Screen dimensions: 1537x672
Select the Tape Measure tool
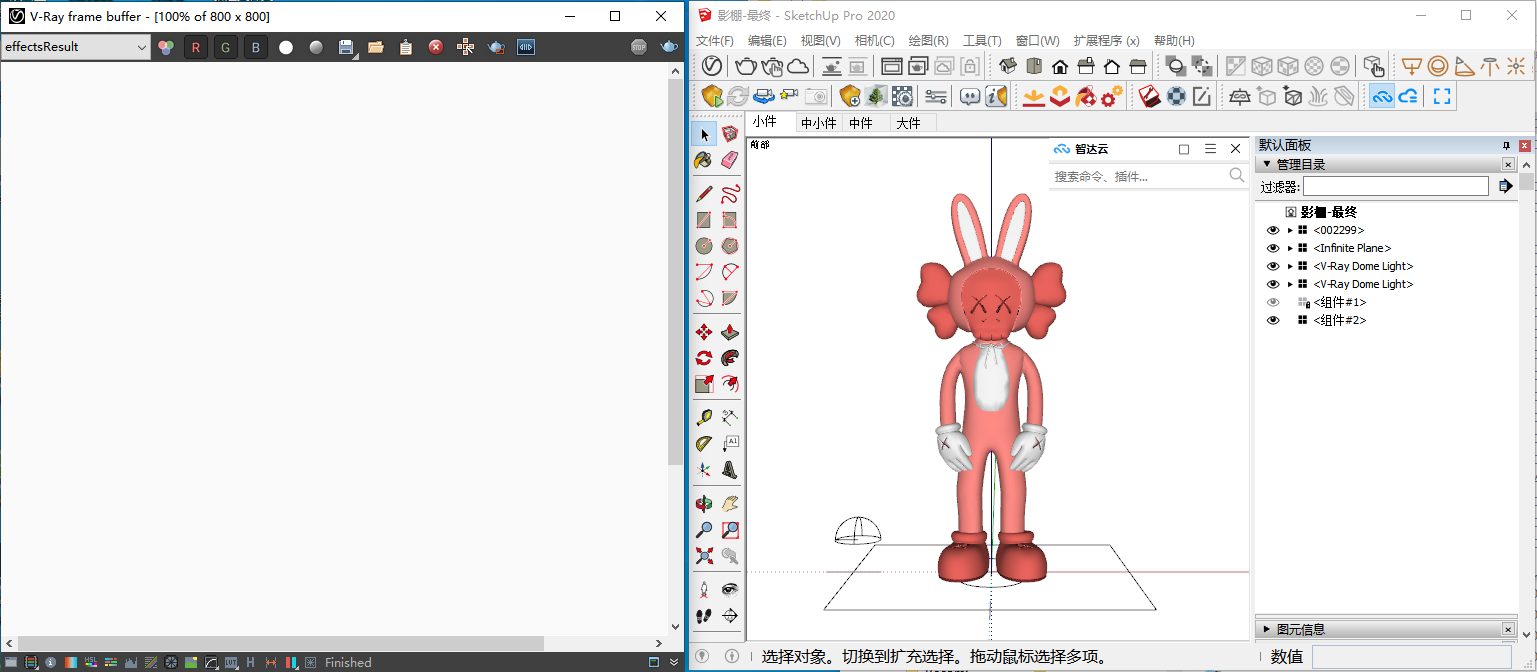click(x=704, y=417)
